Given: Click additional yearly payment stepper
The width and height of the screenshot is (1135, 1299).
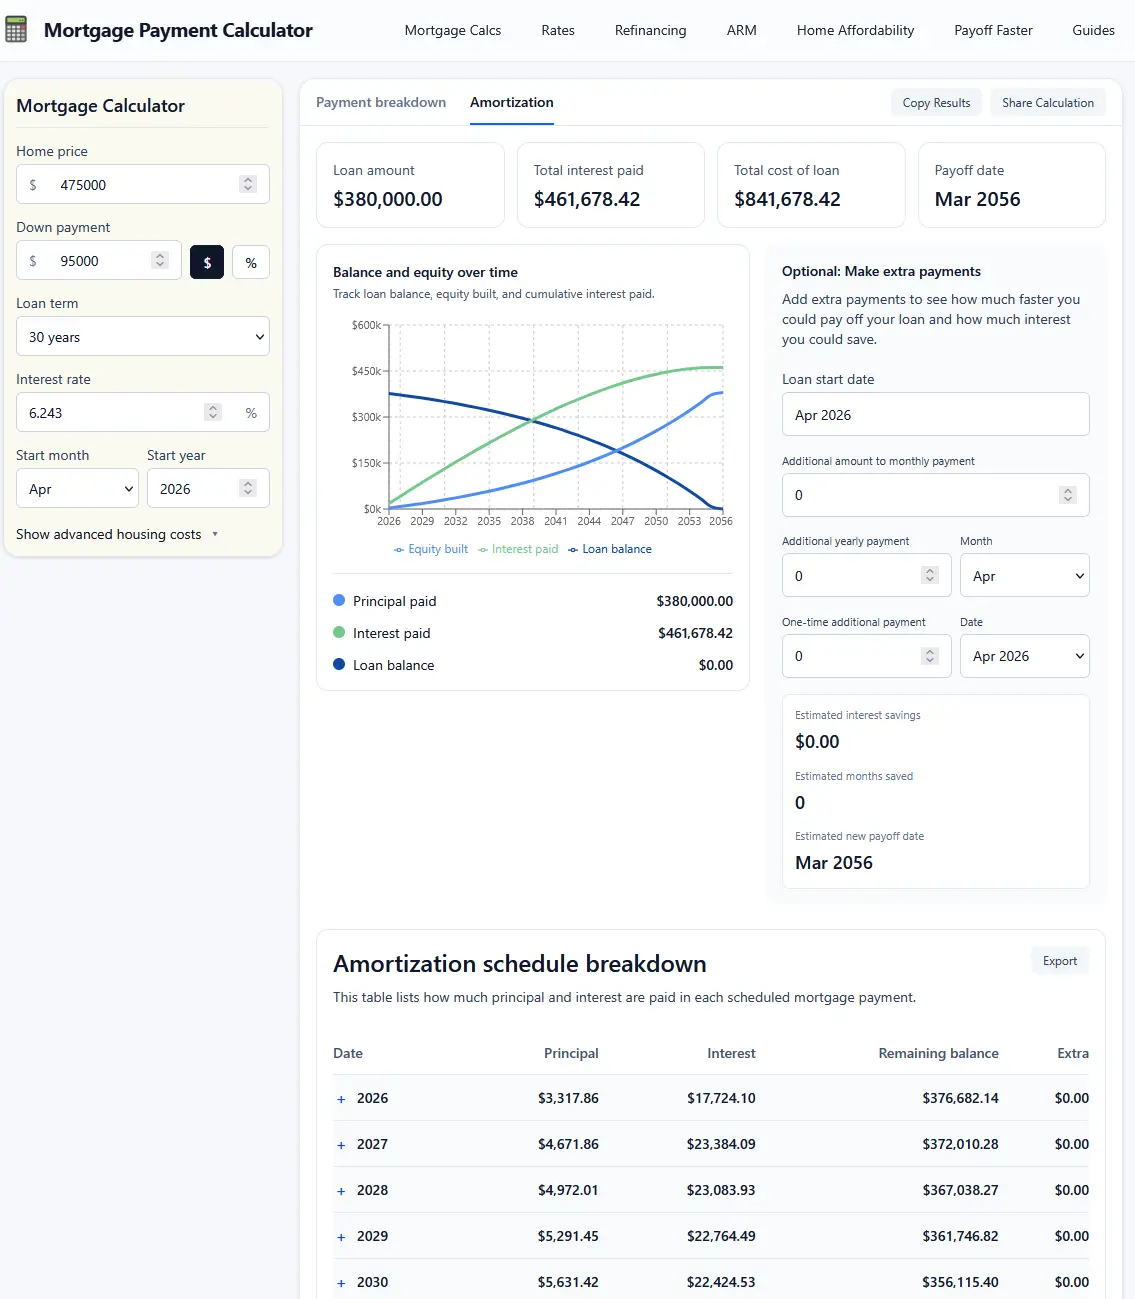Looking at the screenshot, I should point(930,575).
